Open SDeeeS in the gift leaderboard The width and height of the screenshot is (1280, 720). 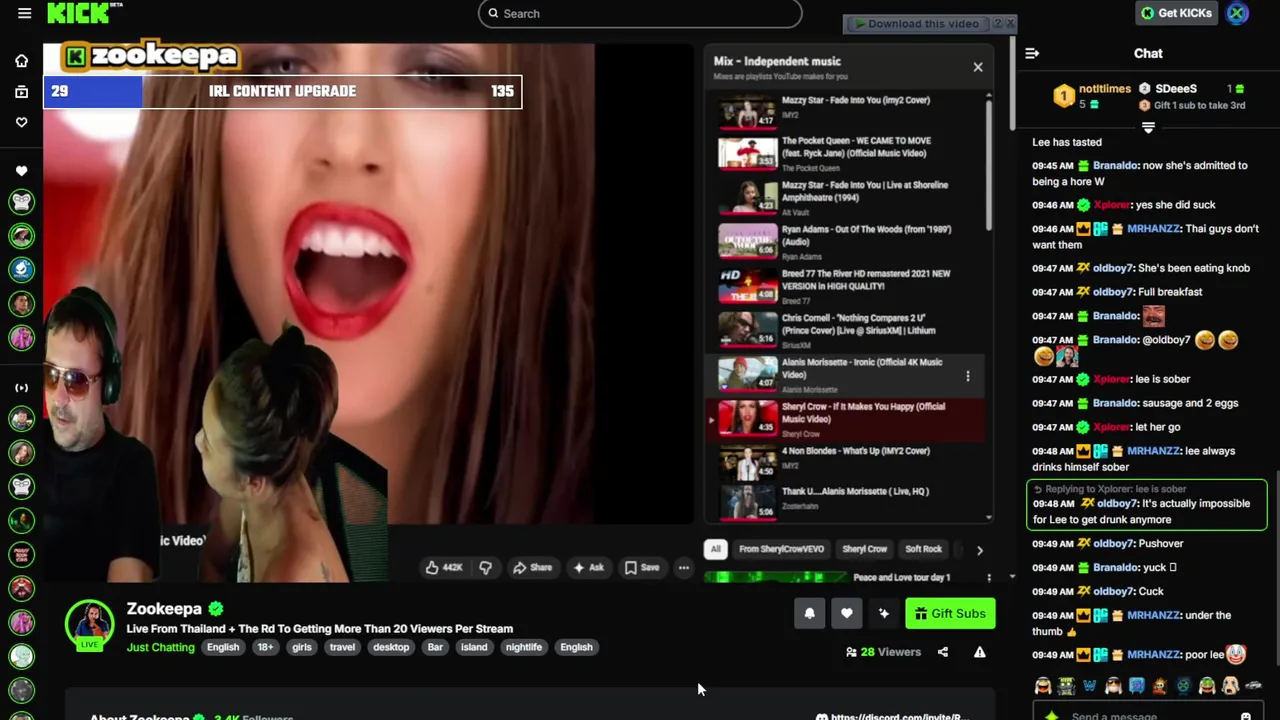point(1176,89)
